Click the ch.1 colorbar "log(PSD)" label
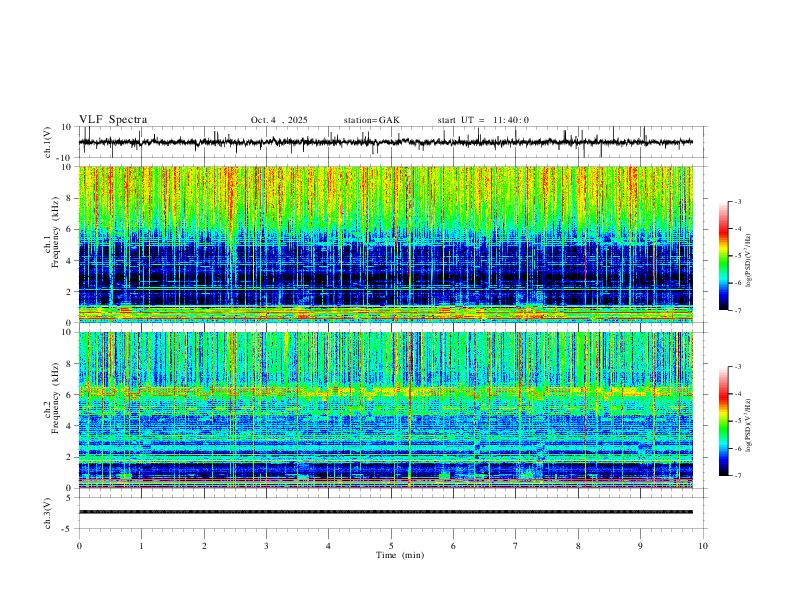Viewport: 792px width, 612px height. 749,260
